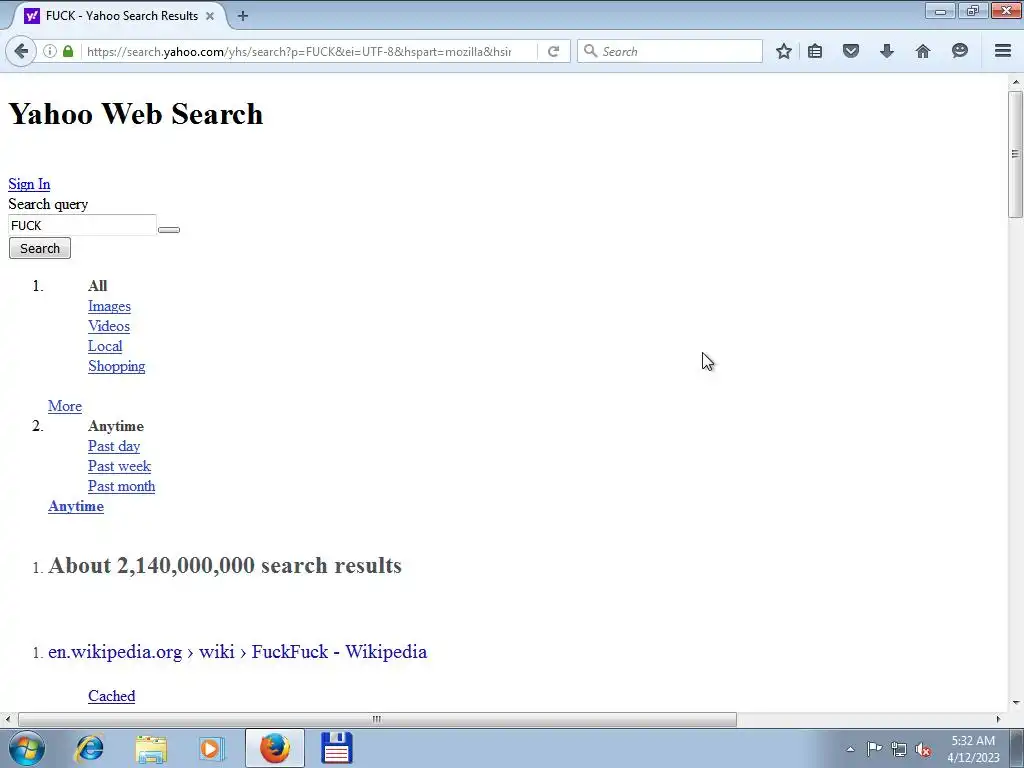
Task: Click the small button beside the query field
Action: 168,230
